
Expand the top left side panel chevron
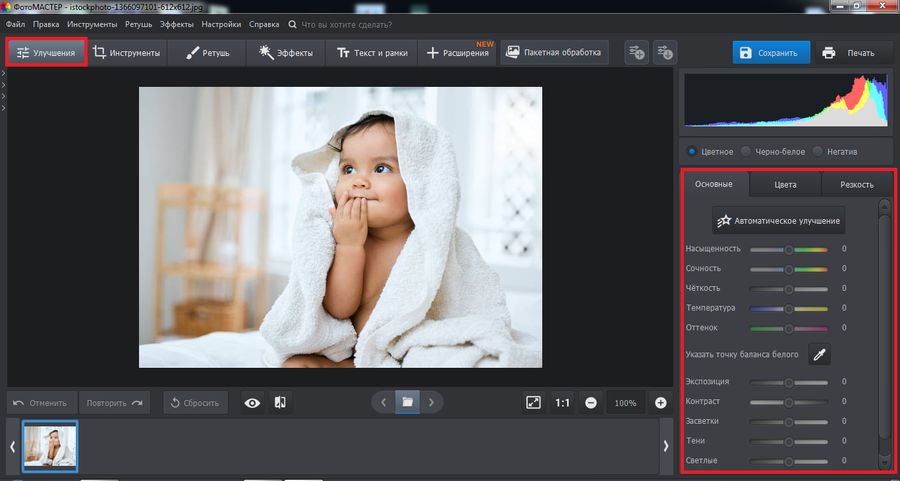(4, 73)
